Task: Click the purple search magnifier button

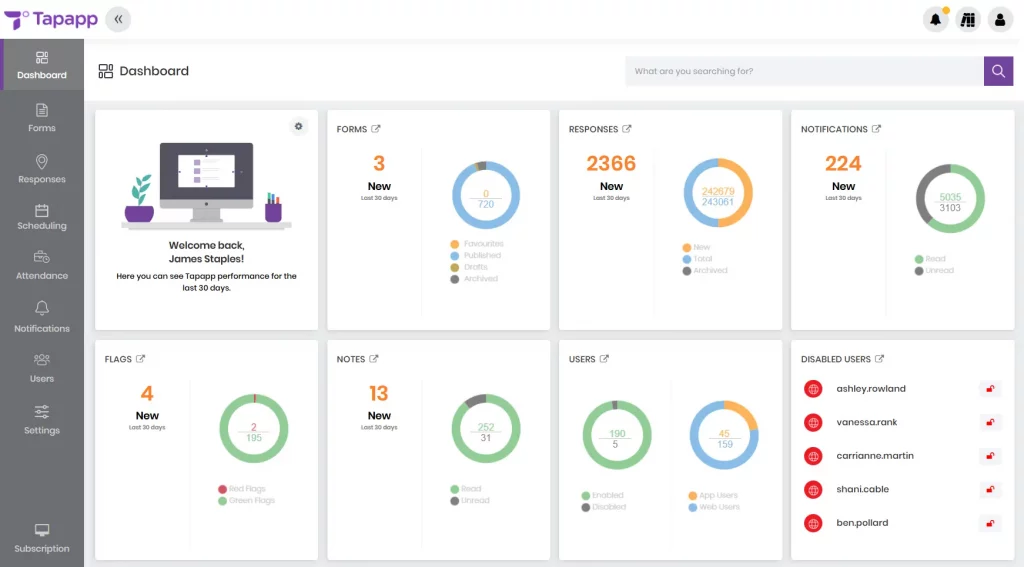Action: (x=998, y=71)
